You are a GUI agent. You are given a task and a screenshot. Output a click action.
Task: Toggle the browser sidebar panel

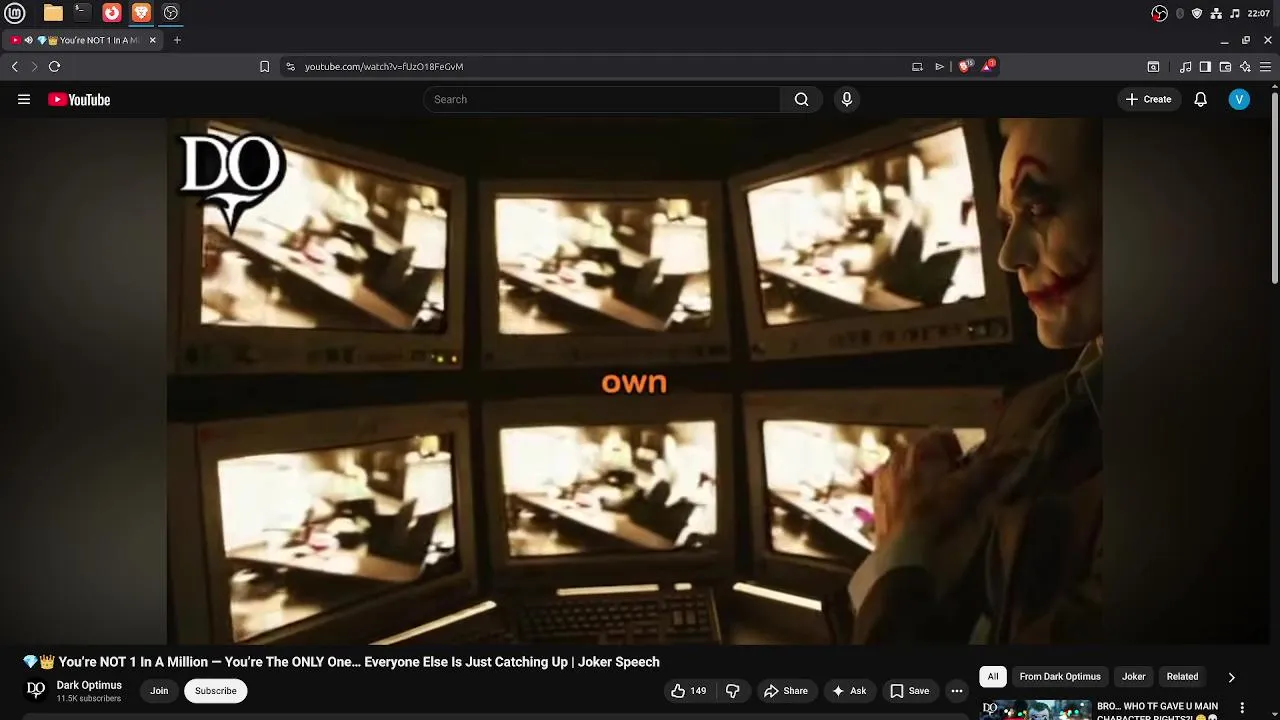1205,66
